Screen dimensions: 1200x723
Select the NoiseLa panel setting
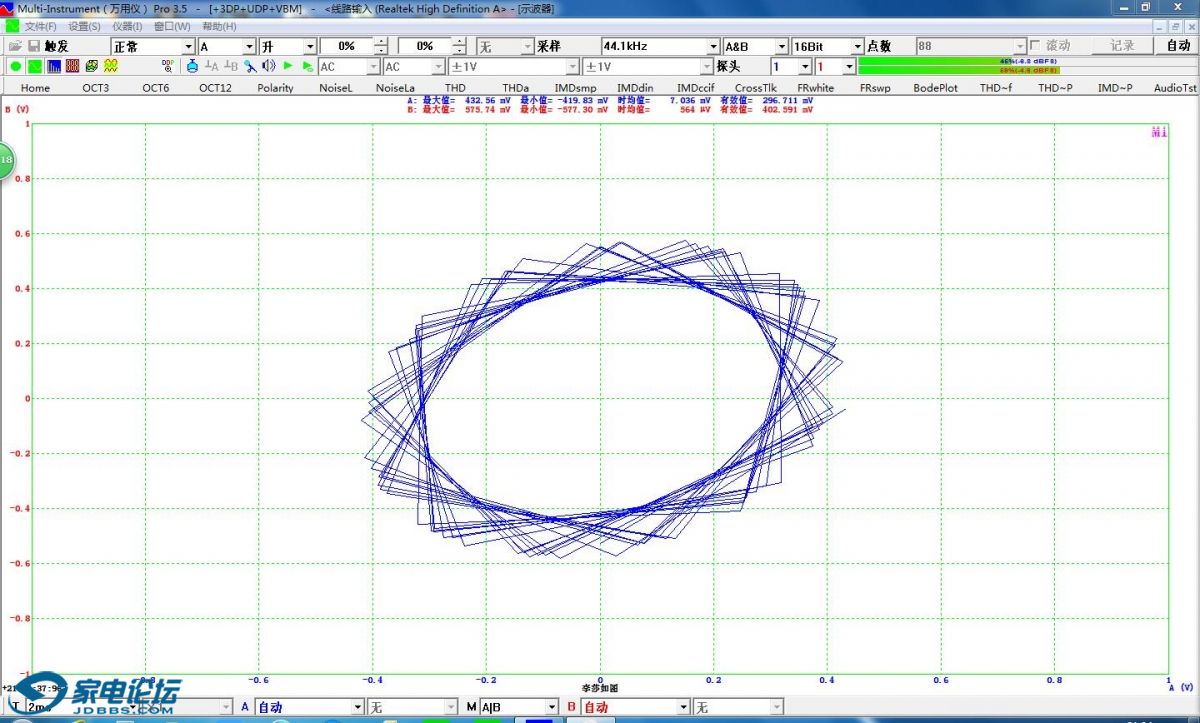click(395, 88)
